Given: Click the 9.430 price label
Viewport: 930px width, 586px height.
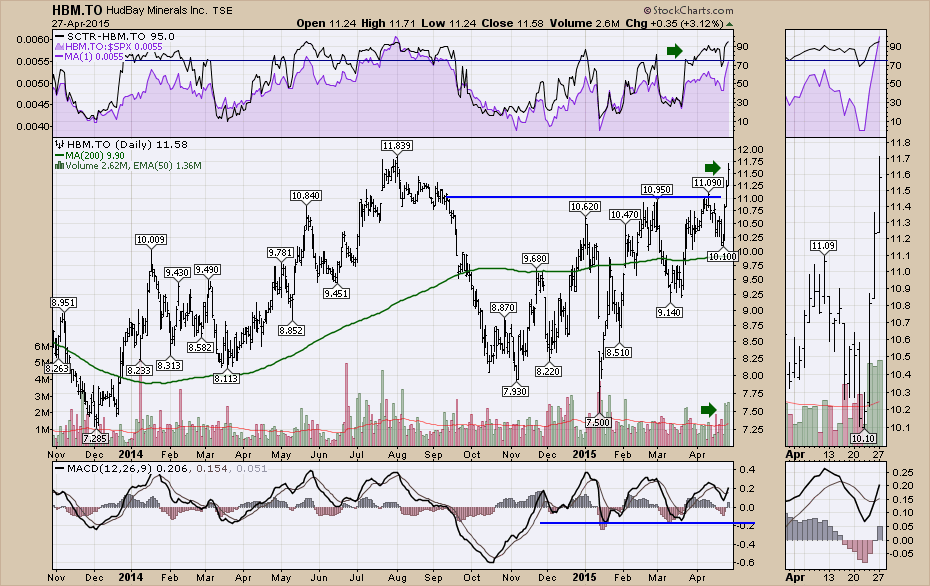Looking at the screenshot, I should [x=177, y=272].
